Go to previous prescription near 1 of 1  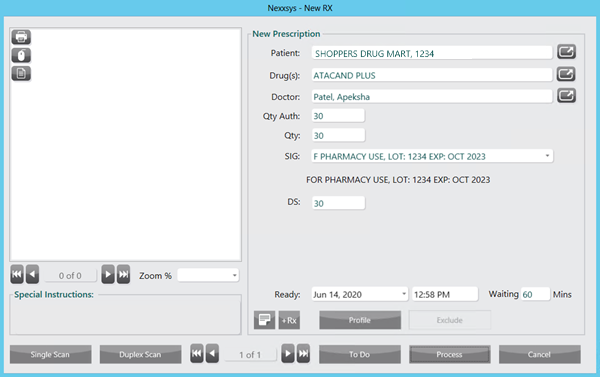click(212, 354)
